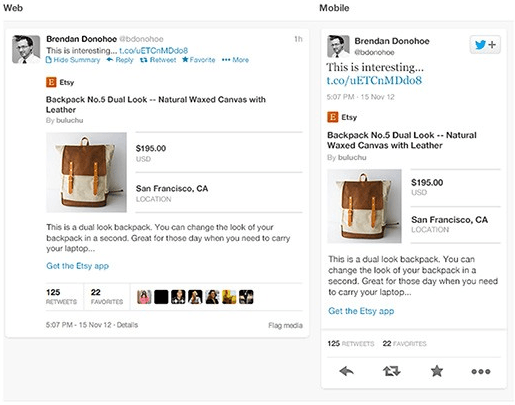Click Flag media on web tweet
This screenshot has height=405, width=515.
click(x=285, y=325)
